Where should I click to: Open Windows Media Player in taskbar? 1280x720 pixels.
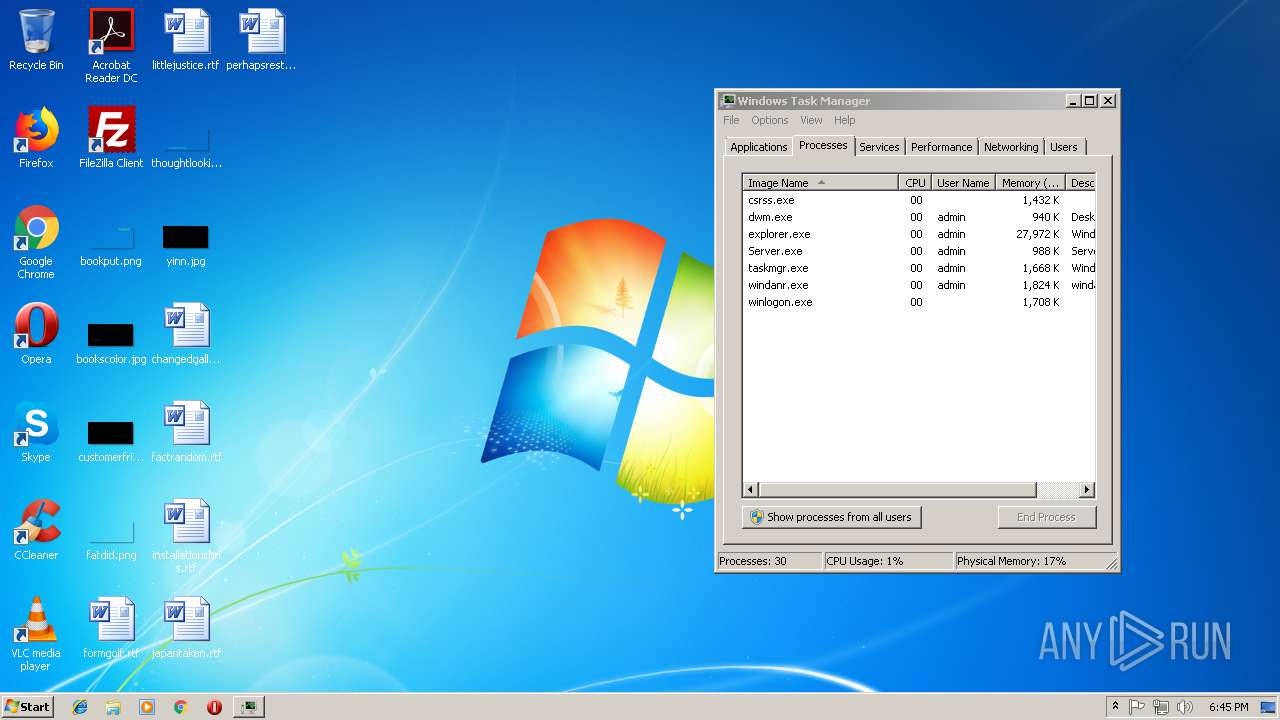click(x=147, y=707)
